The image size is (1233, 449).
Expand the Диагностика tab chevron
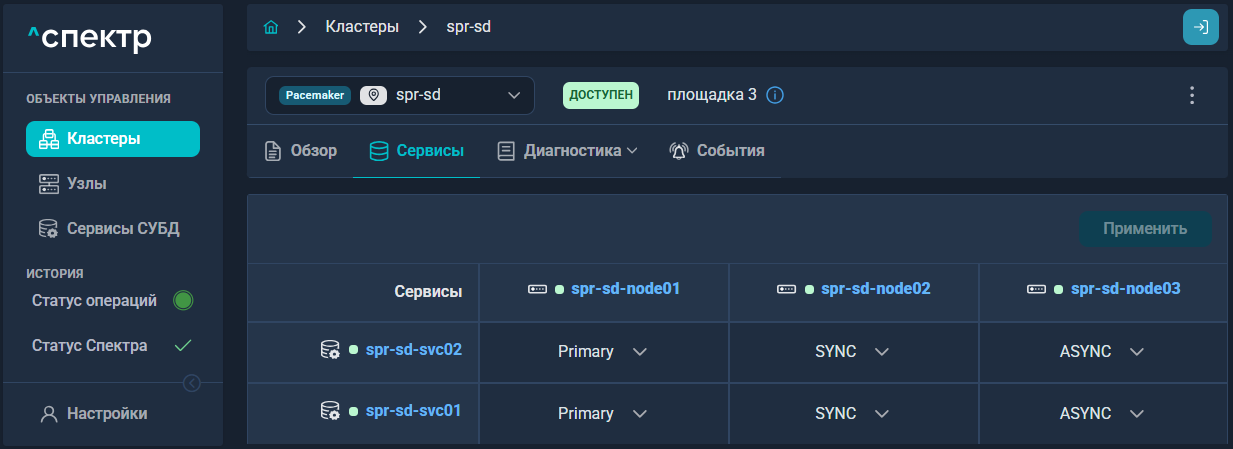click(632, 151)
